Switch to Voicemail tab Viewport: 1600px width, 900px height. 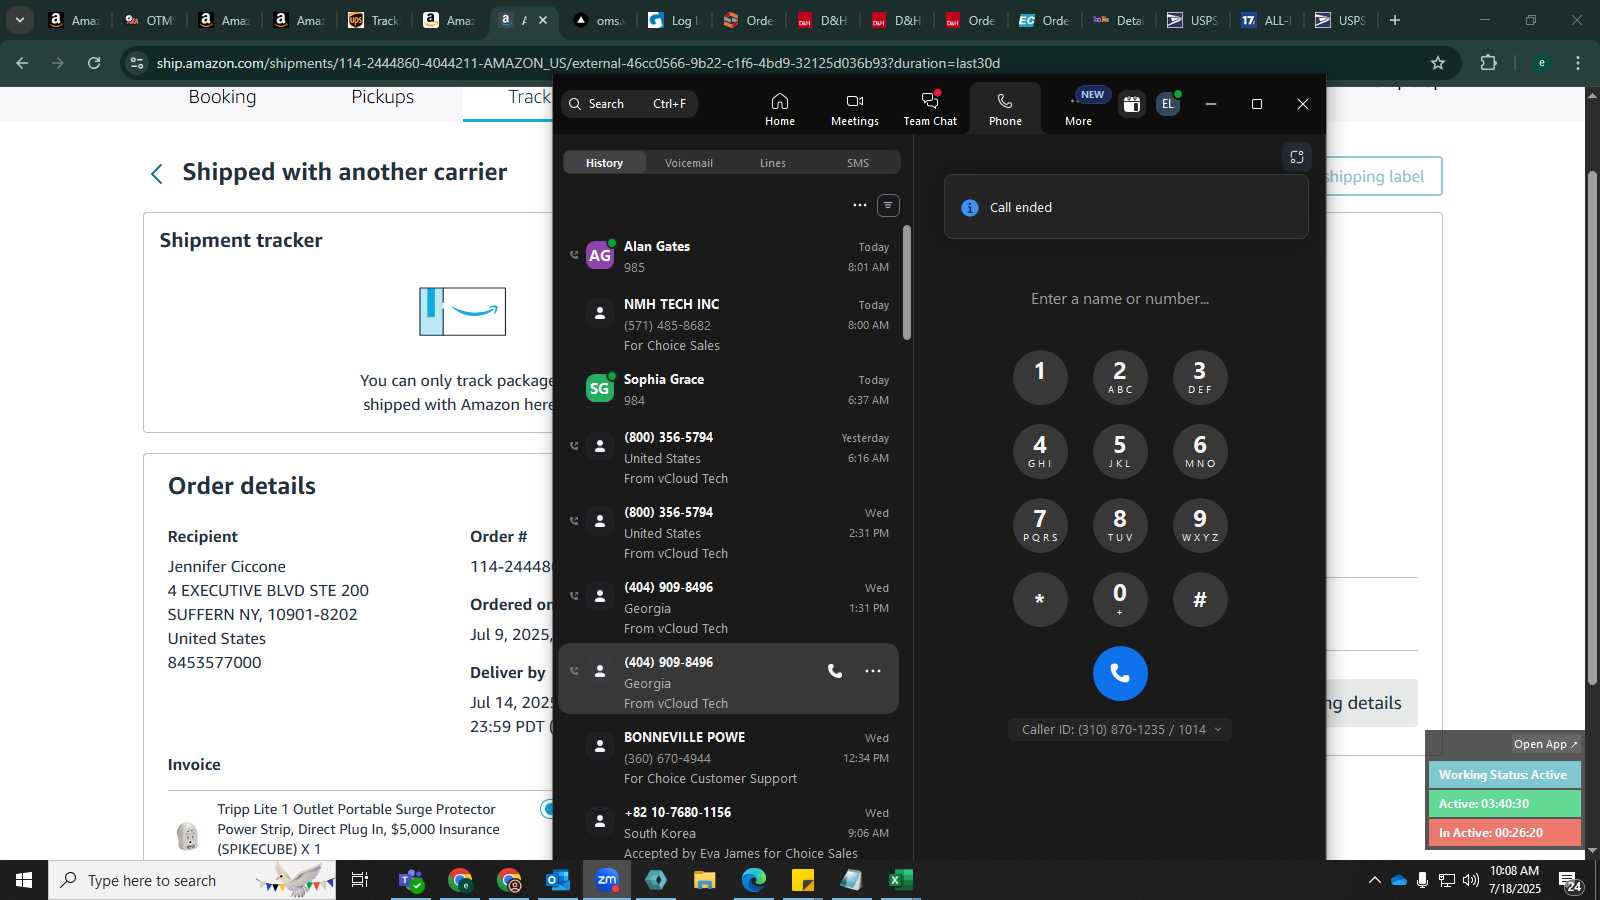click(689, 163)
